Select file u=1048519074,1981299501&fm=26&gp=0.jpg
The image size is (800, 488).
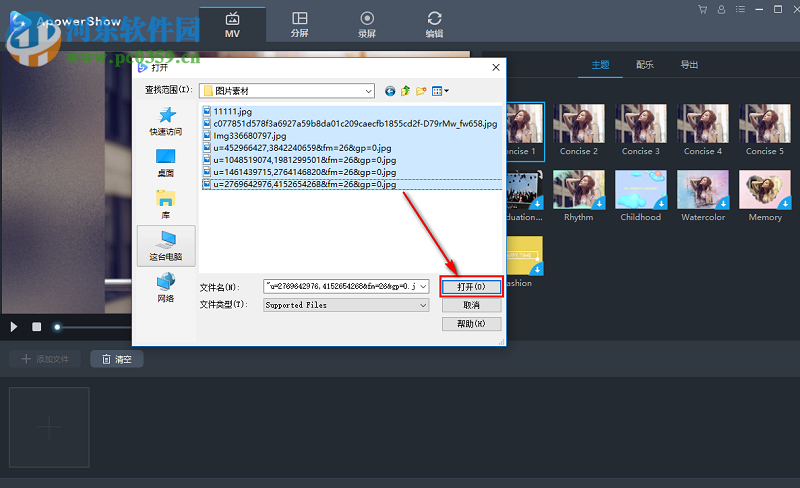pyautogui.click(x=299, y=160)
